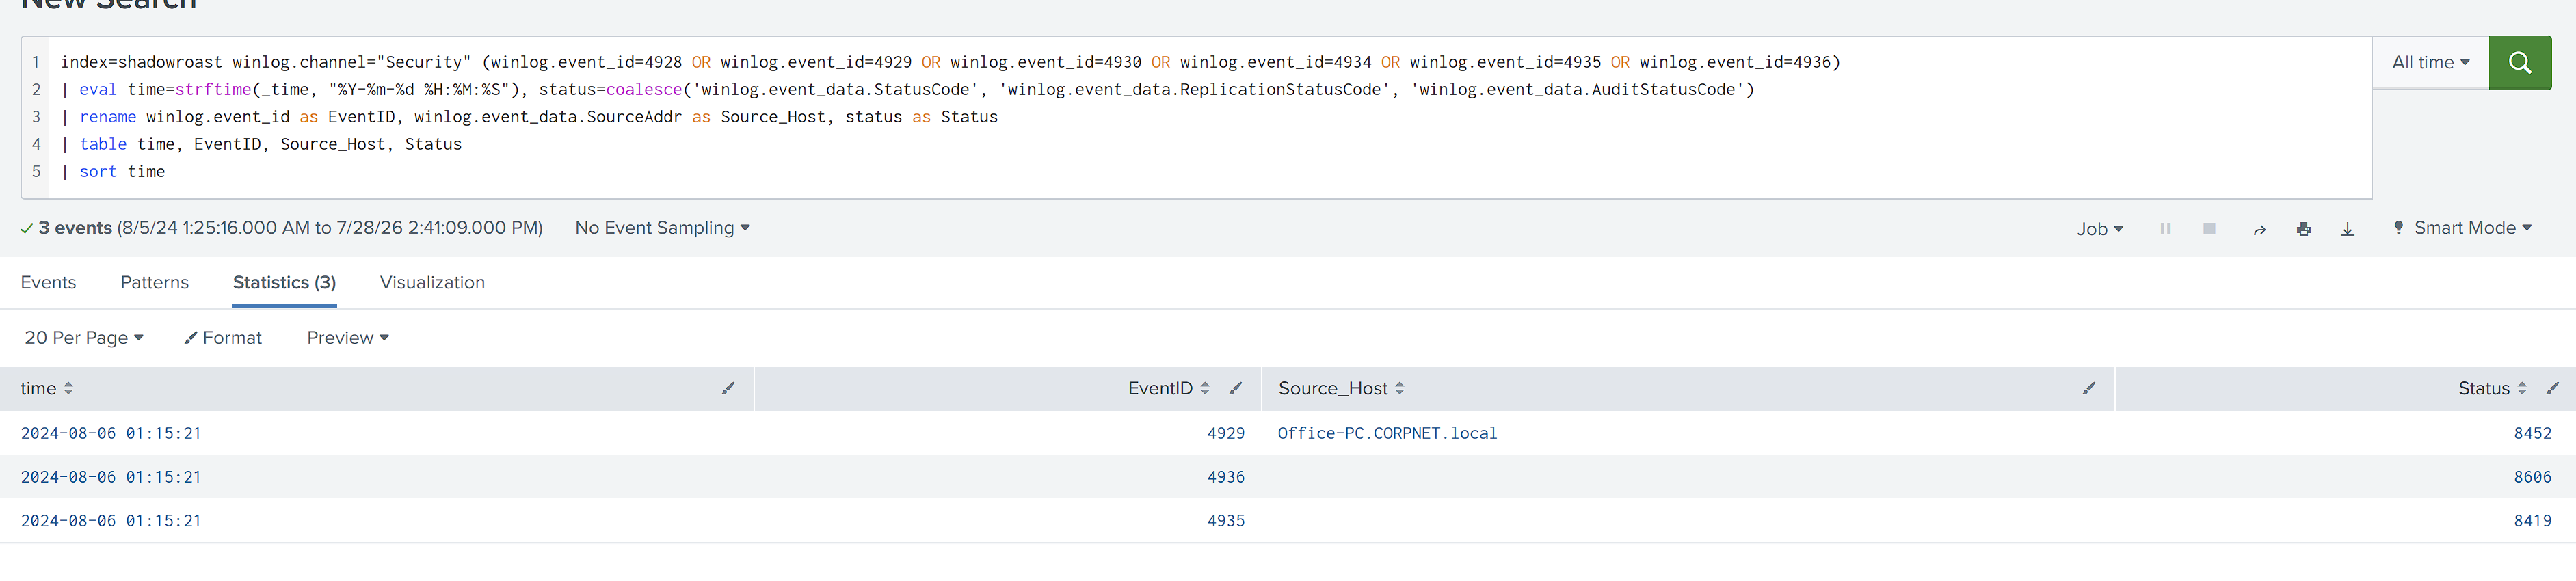Stop the search job

coord(2209,229)
